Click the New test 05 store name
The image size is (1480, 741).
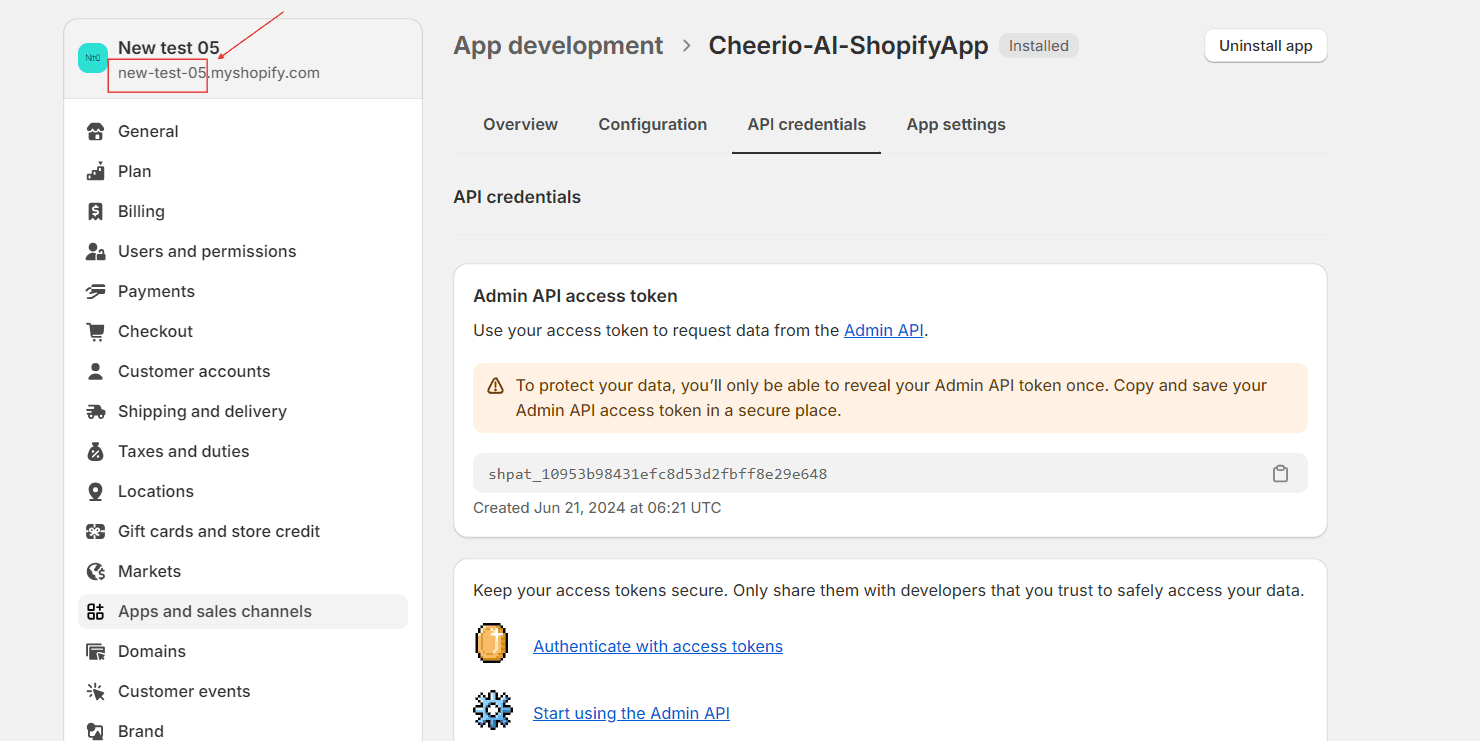coord(169,47)
